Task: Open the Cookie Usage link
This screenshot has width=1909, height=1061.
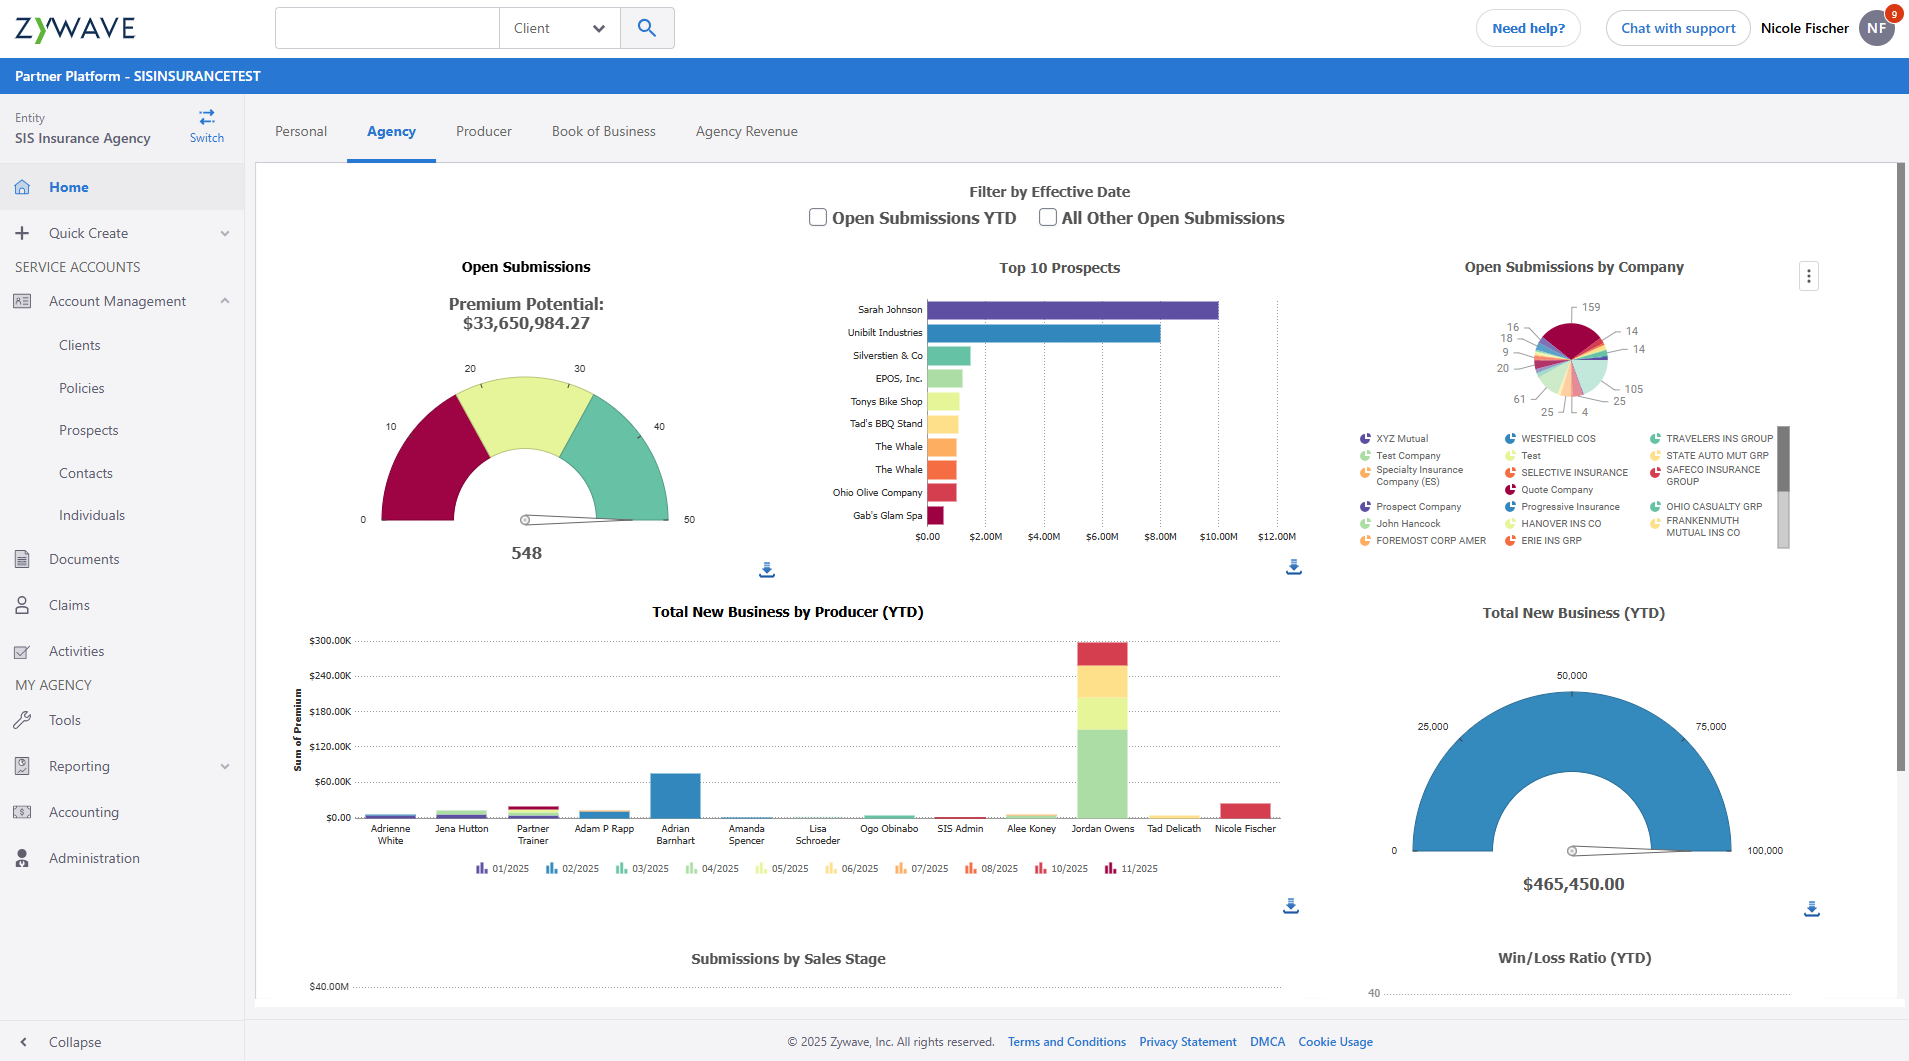Action: coord(1335,1042)
